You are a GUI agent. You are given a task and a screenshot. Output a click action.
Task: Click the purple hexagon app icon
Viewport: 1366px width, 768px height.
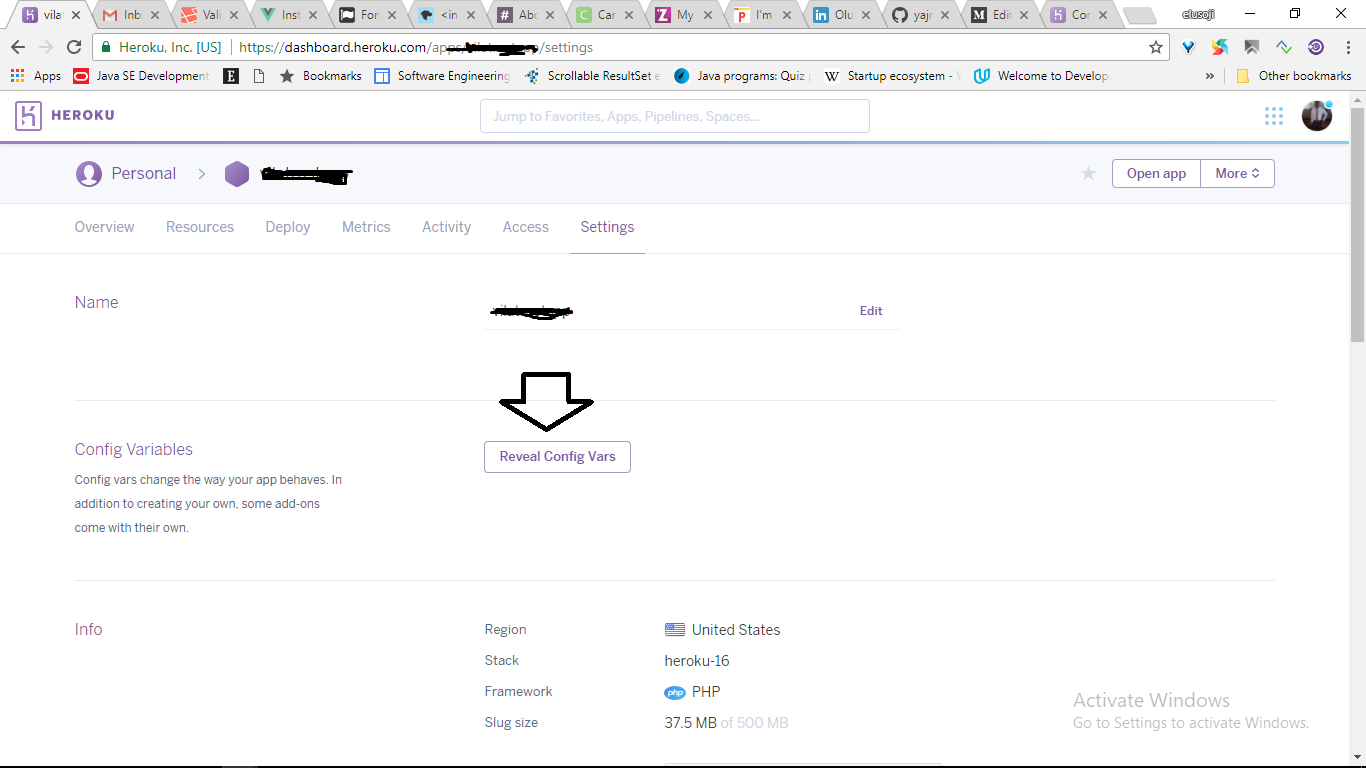click(x=237, y=174)
